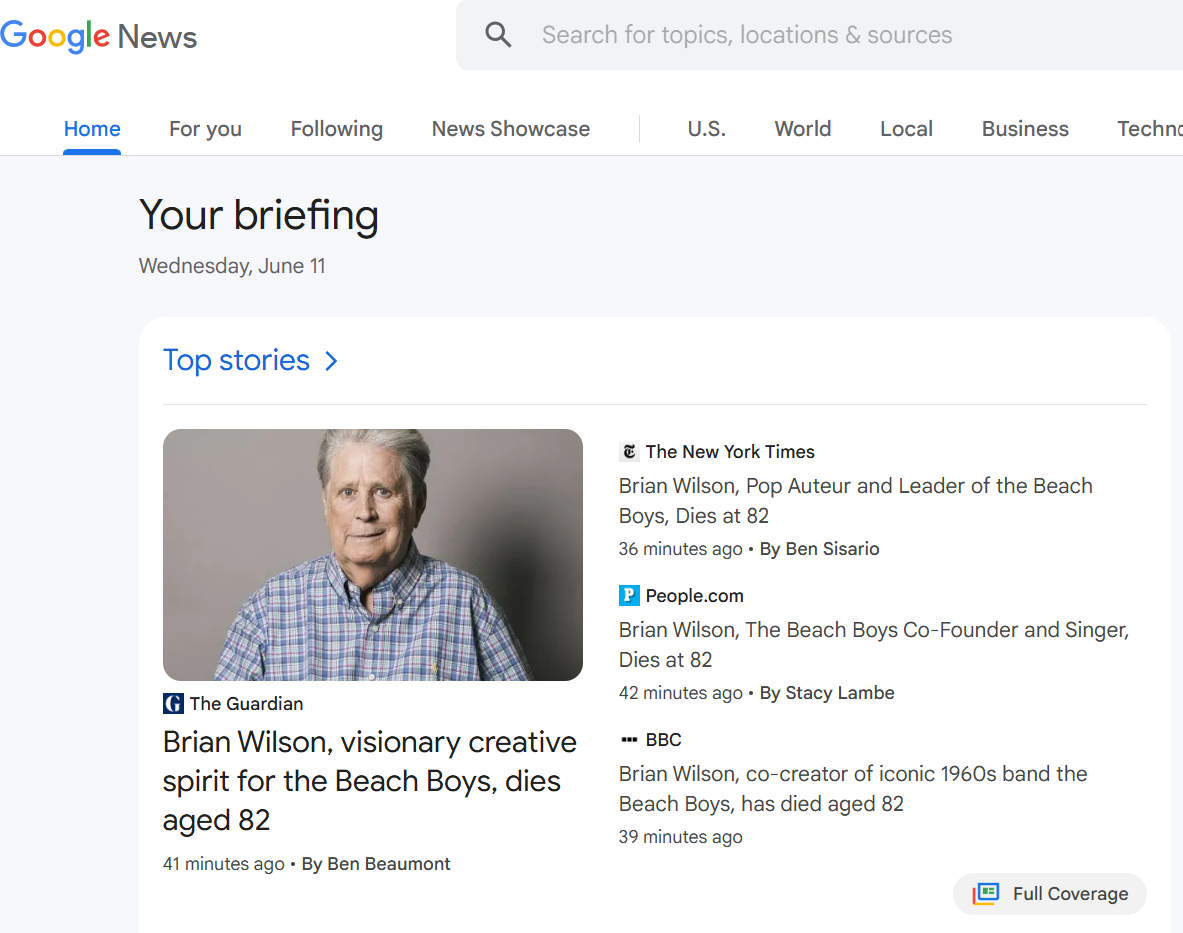Click The Guardian logo icon
The width and height of the screenshot is (1183, 933).
(173, 704)
